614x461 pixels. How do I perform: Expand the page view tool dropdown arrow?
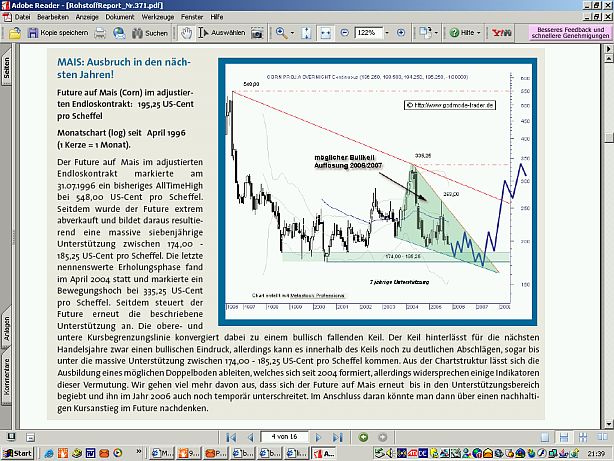pyautogui.click(x=436, y=33)
